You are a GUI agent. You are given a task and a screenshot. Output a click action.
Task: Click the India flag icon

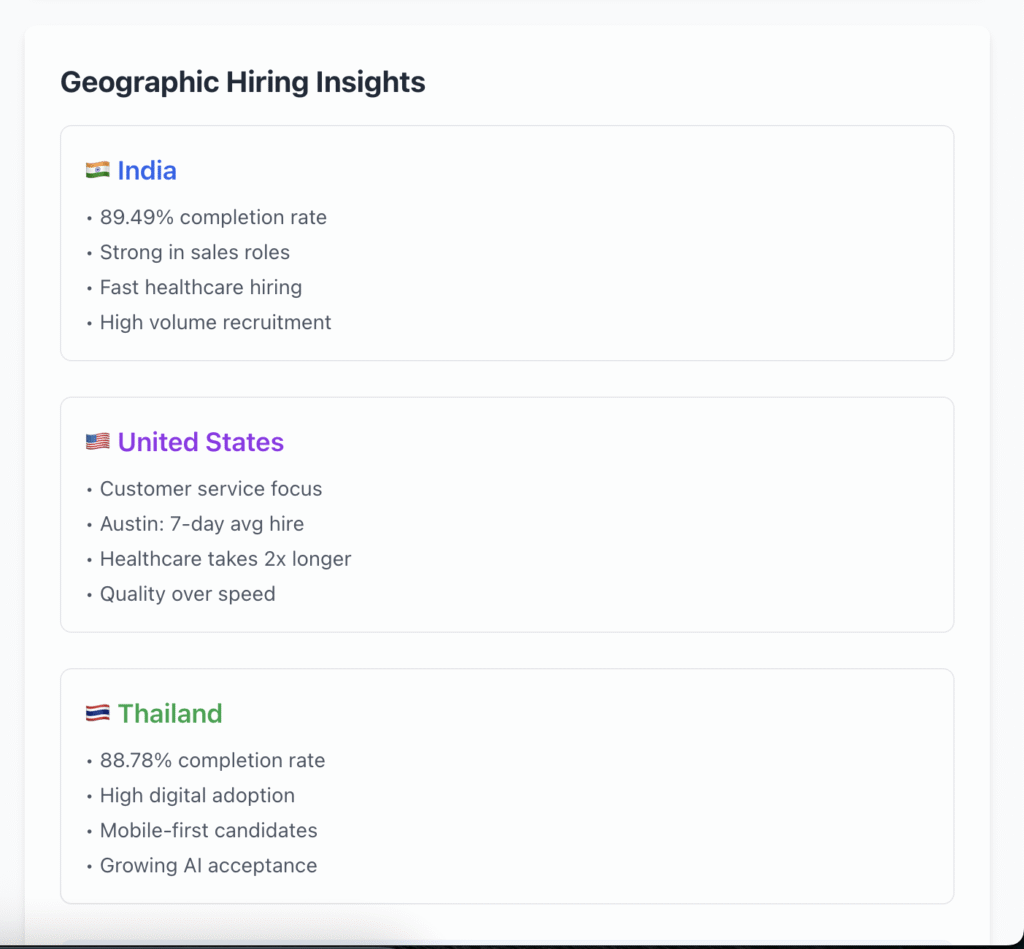click(x=97, y=171)
